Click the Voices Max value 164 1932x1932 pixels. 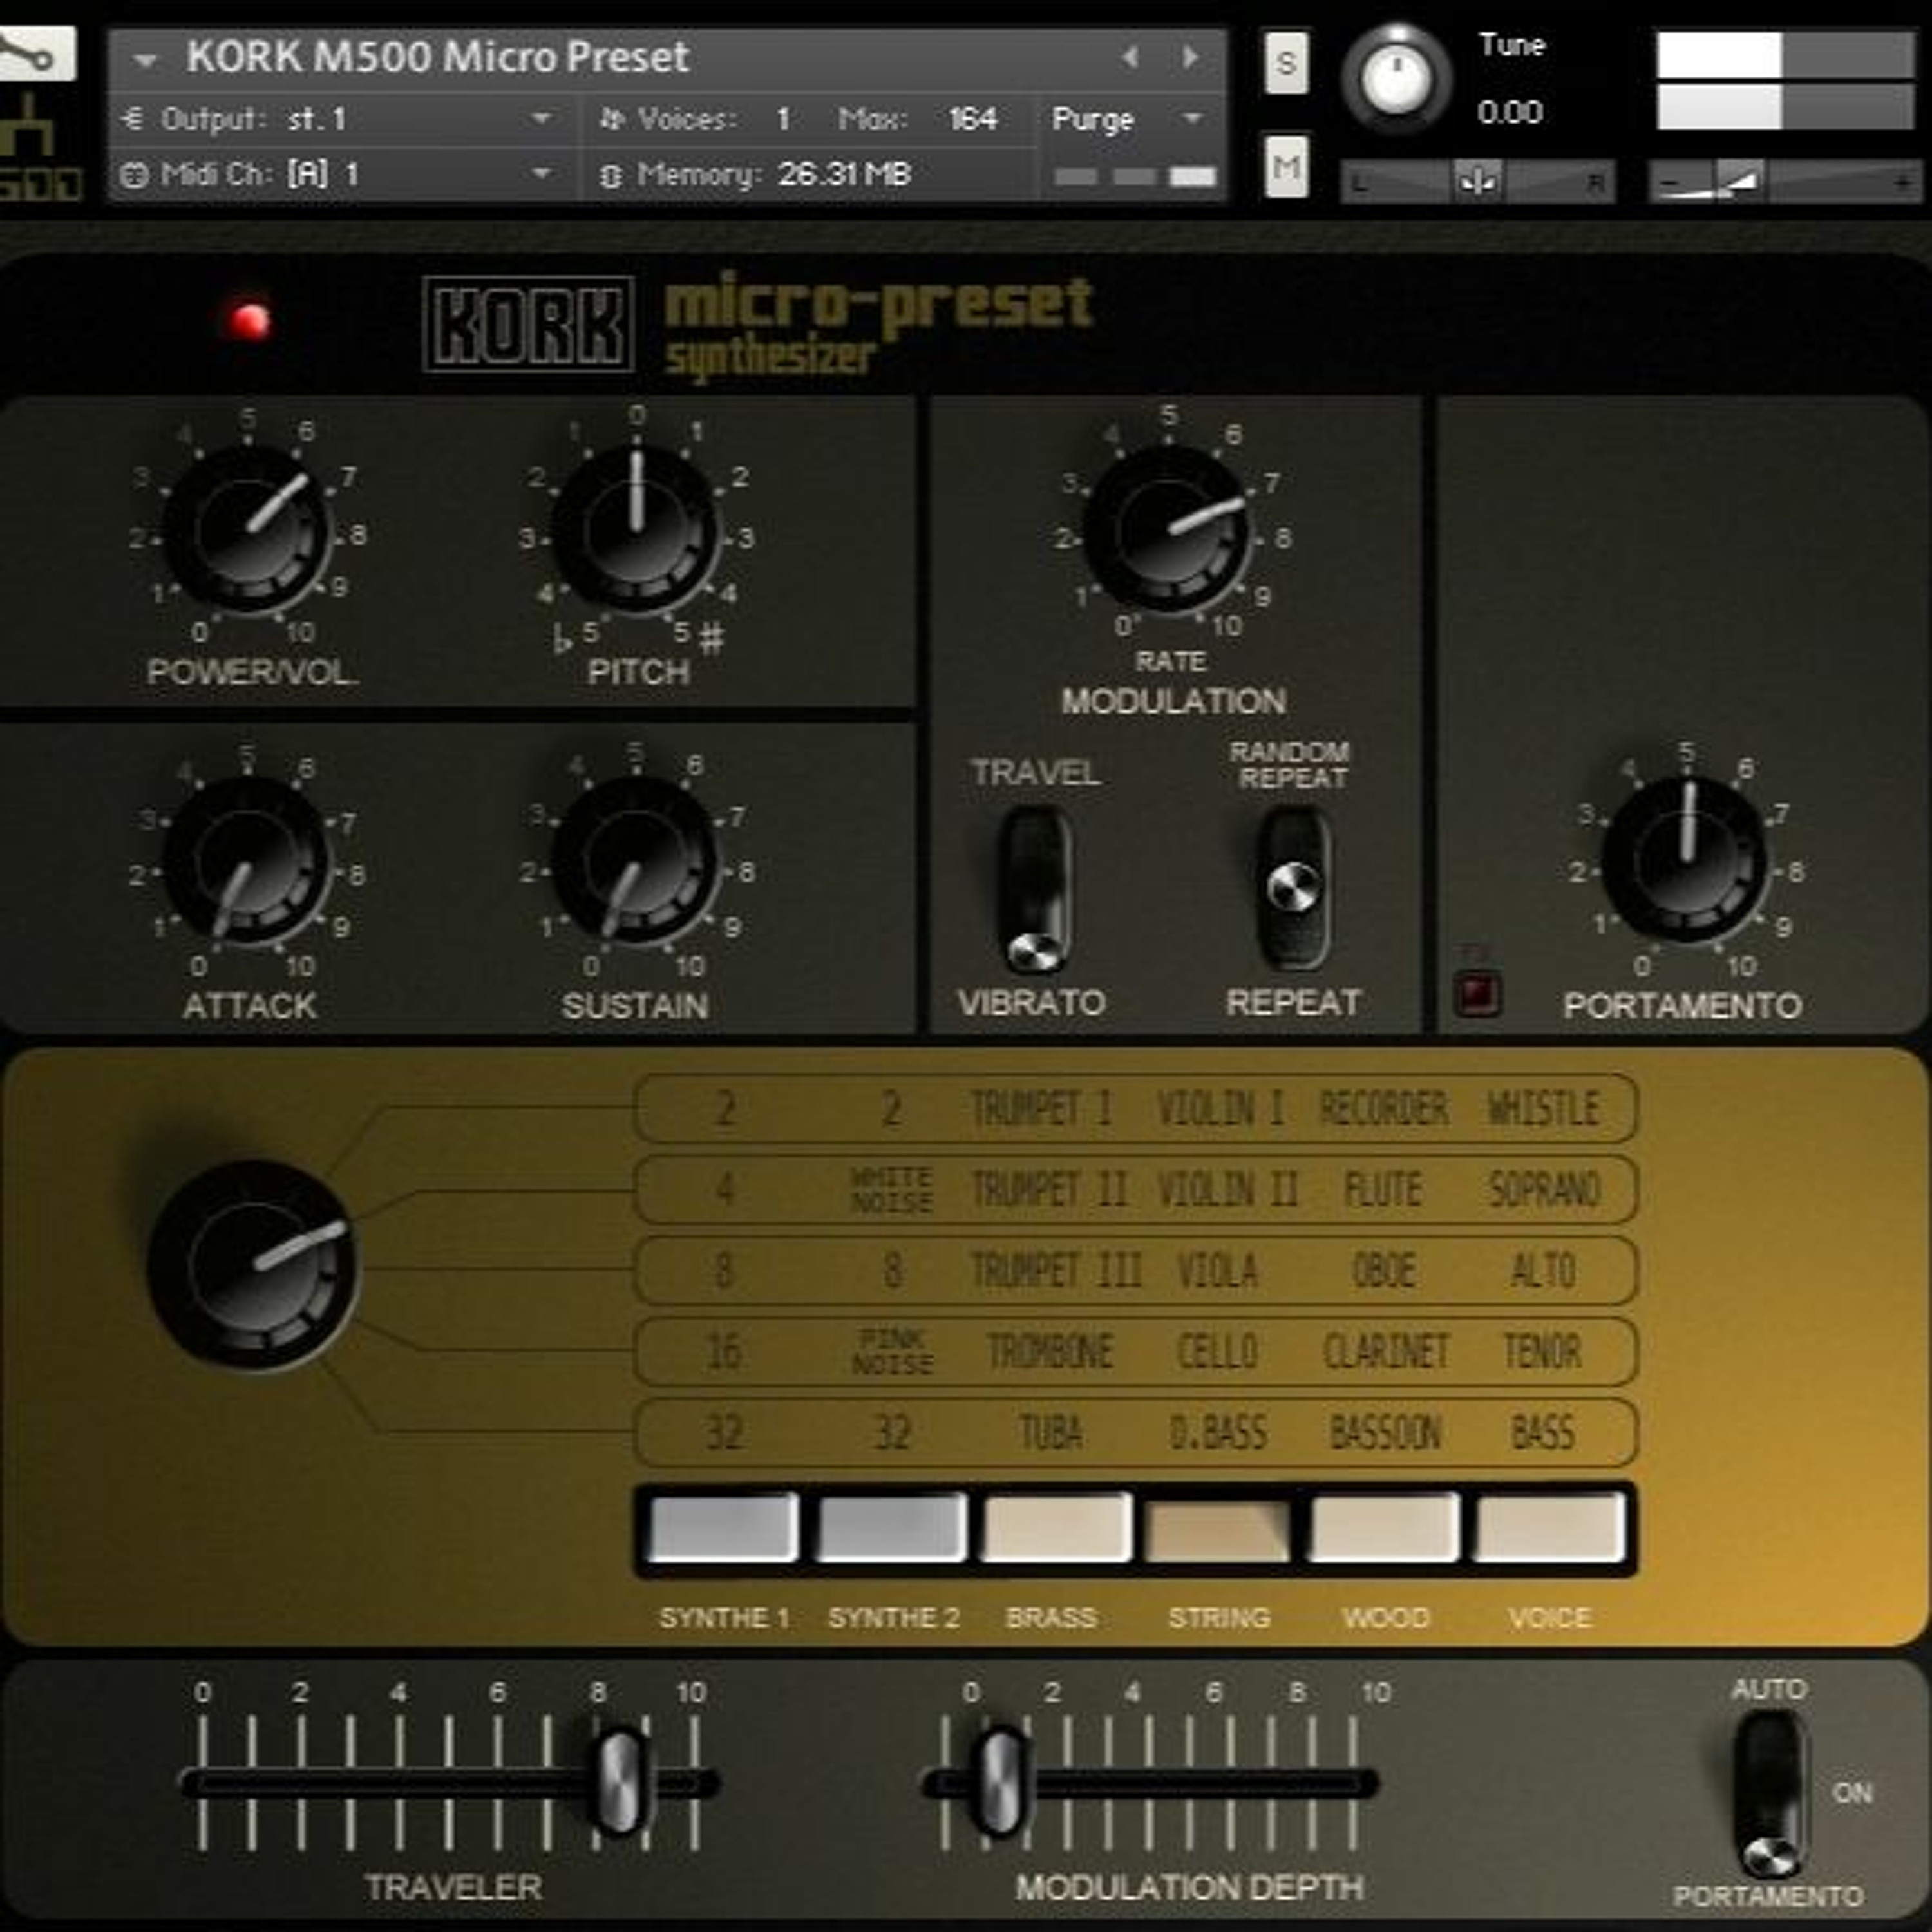pyautogui.click(x=972, y=120)
